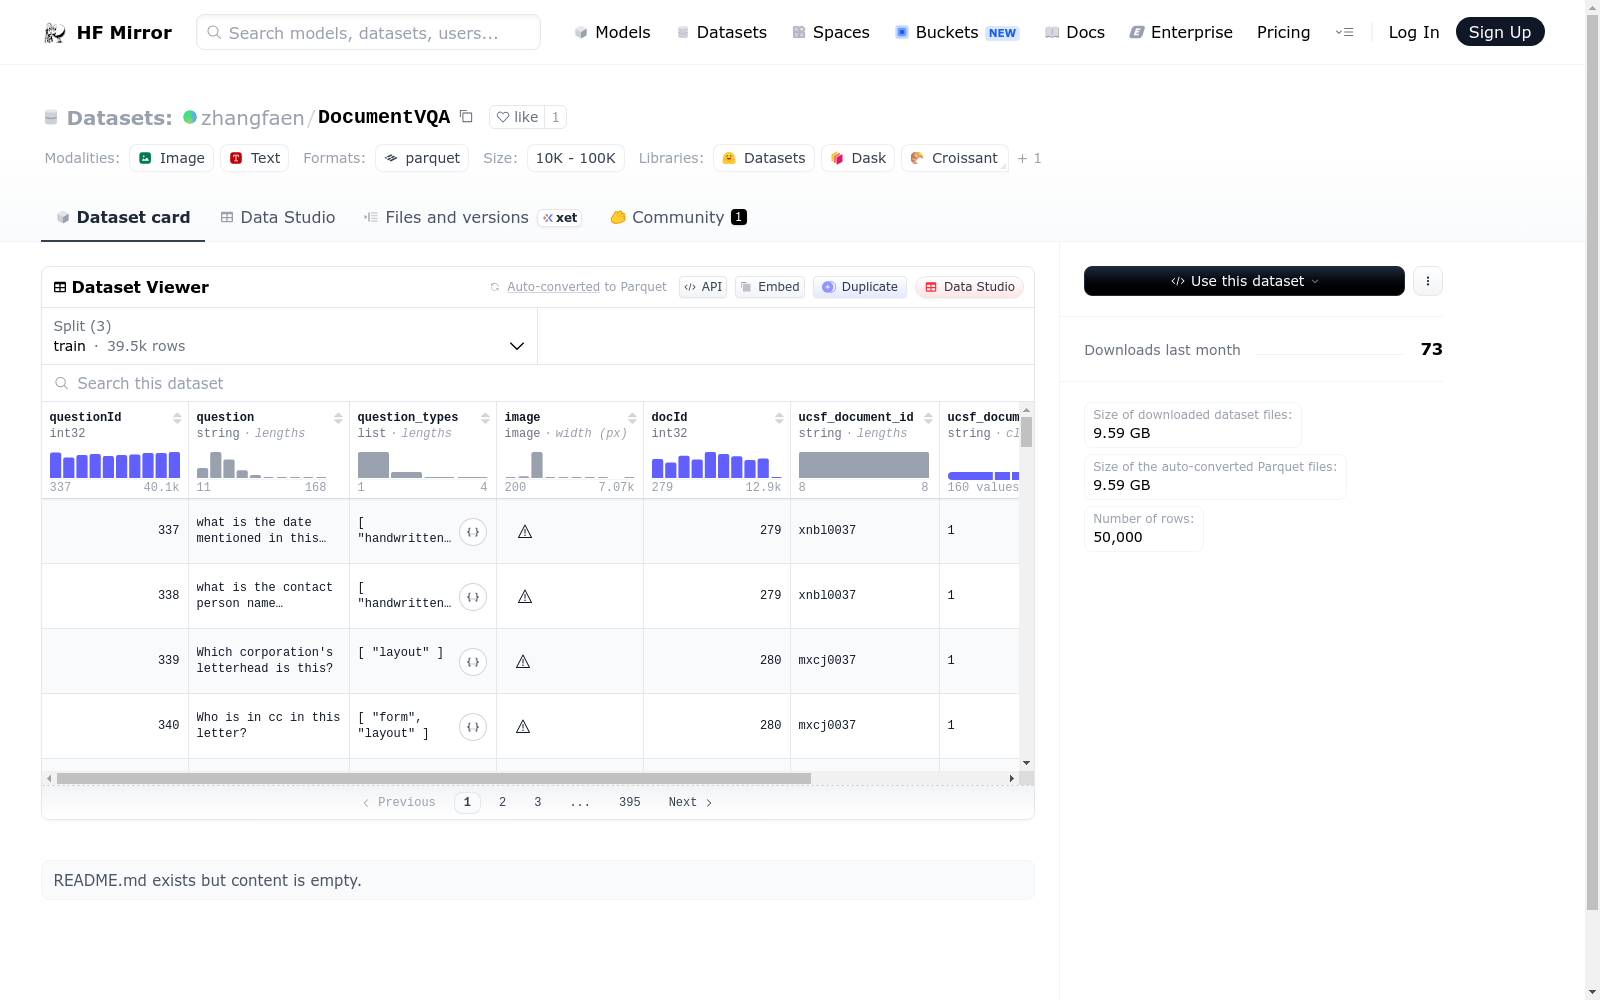Click the question lengths histogram

[x=262, y=465]
